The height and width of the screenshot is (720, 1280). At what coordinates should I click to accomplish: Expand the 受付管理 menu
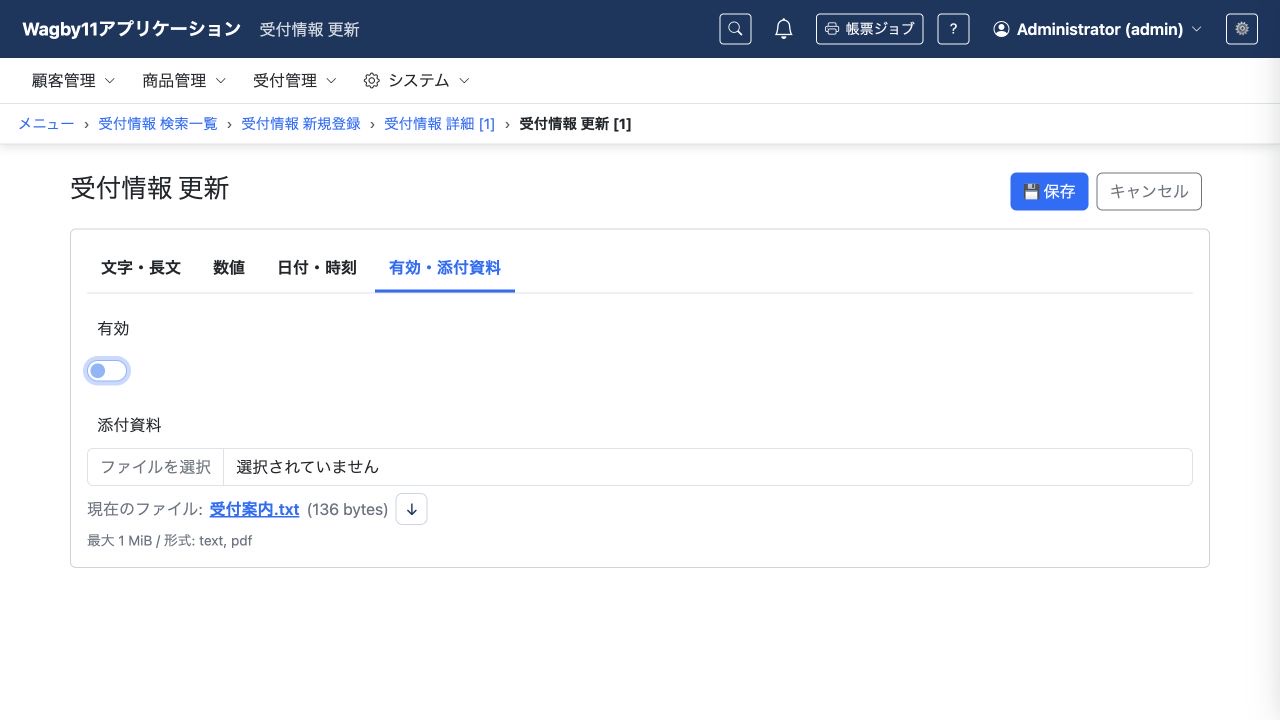tap(295, 81)
